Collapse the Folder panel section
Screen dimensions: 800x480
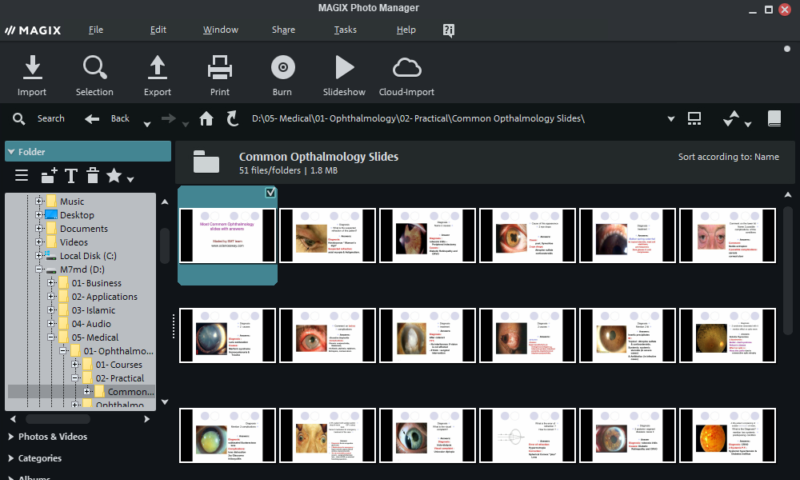click(11, 152)
